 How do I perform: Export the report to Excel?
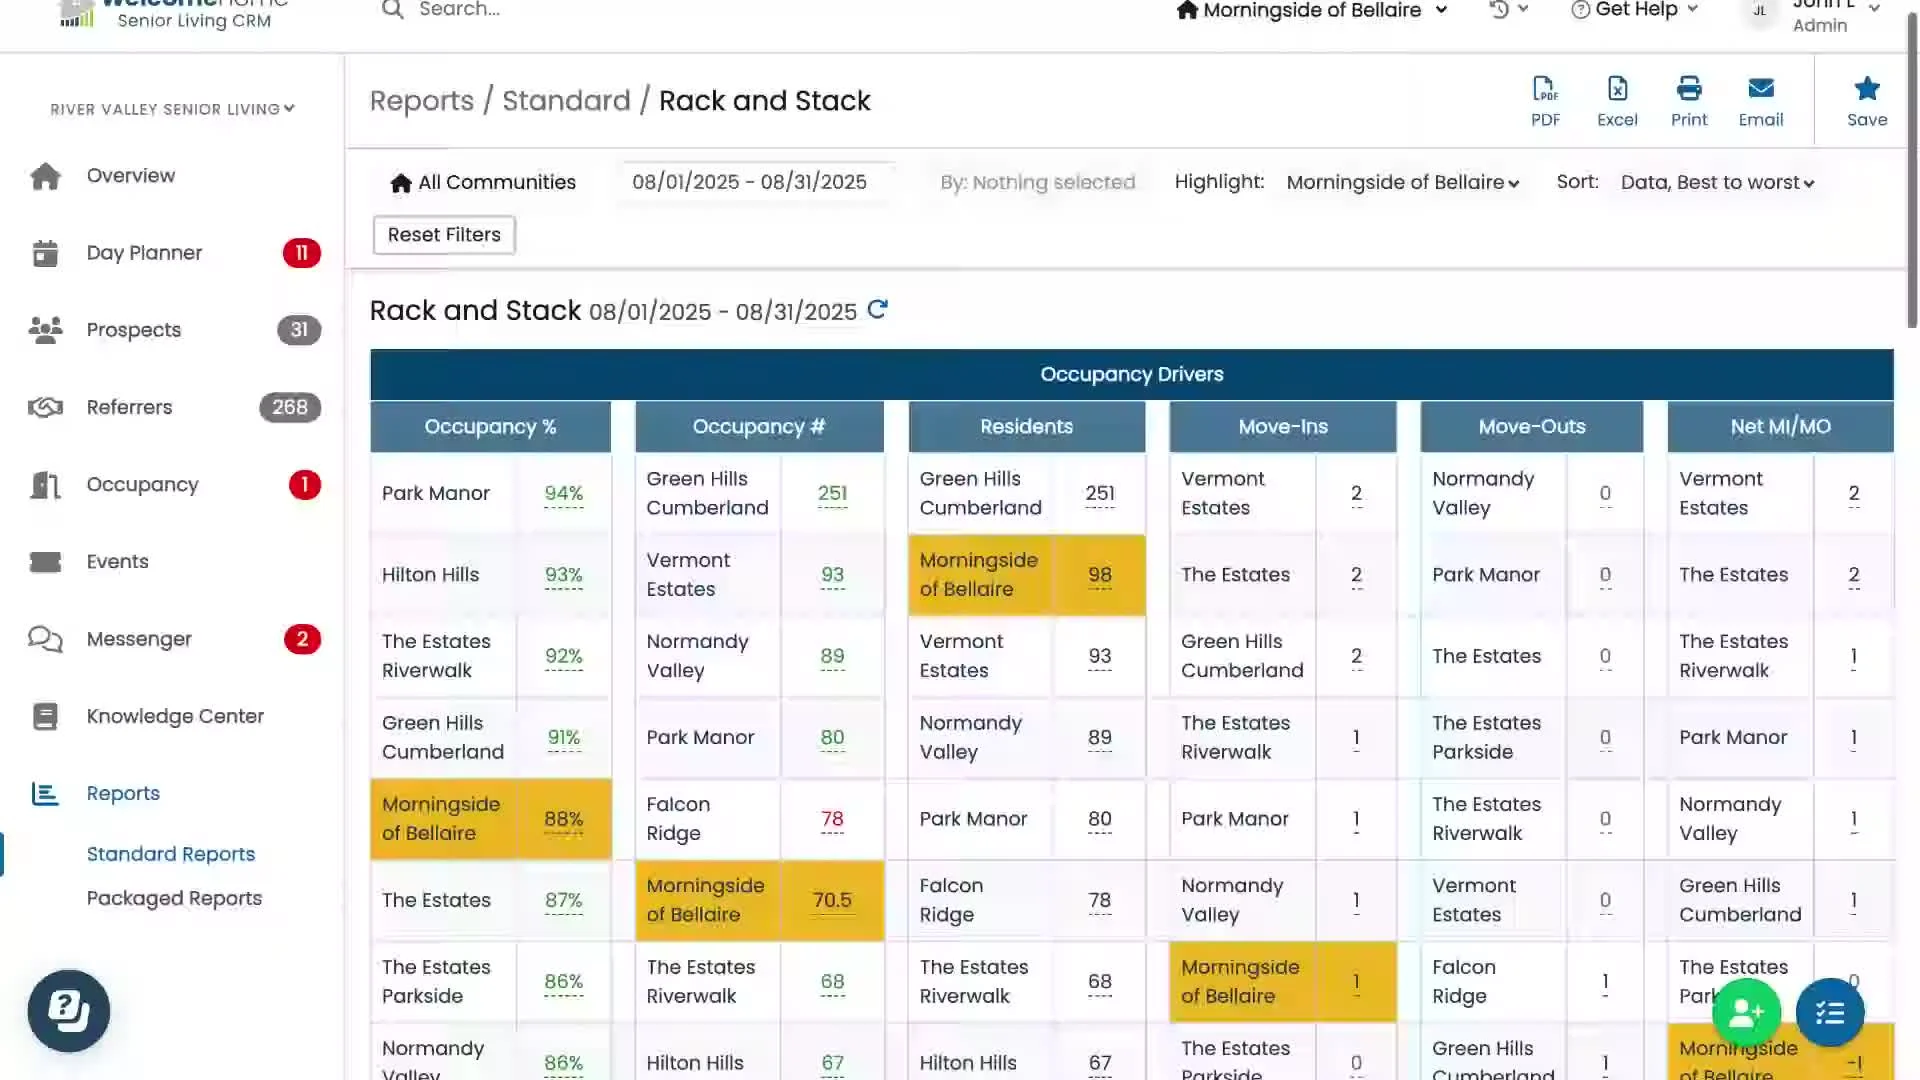1617,101
